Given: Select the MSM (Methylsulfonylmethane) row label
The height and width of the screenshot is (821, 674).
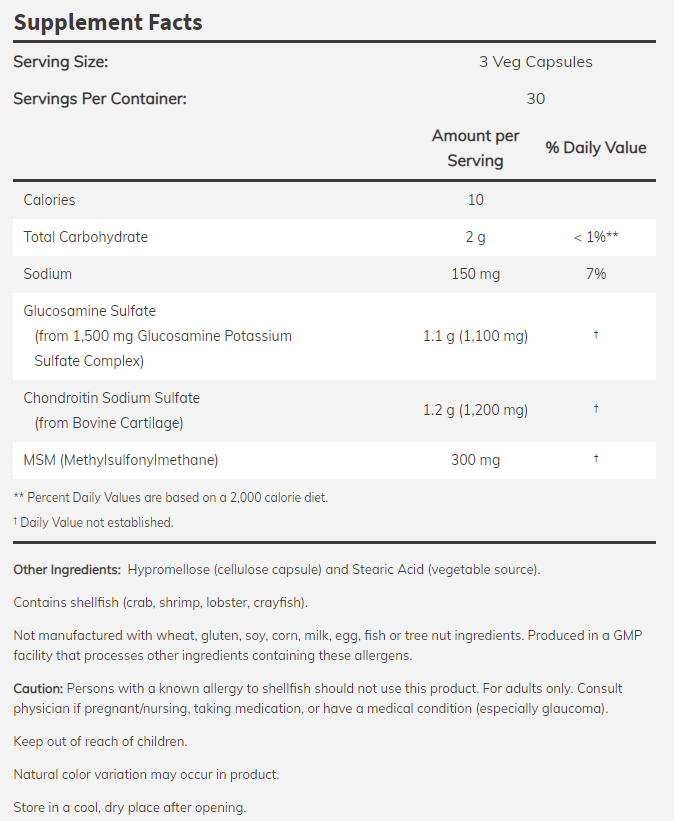Looking at the screenshot, I should [x=121, y=460].
